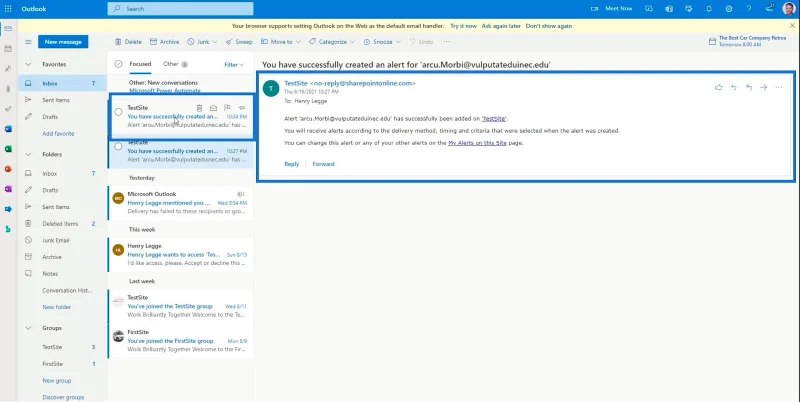Open the My Day panel icon in the header
This screenshot has width=800, height=402.
click(689, 9)
